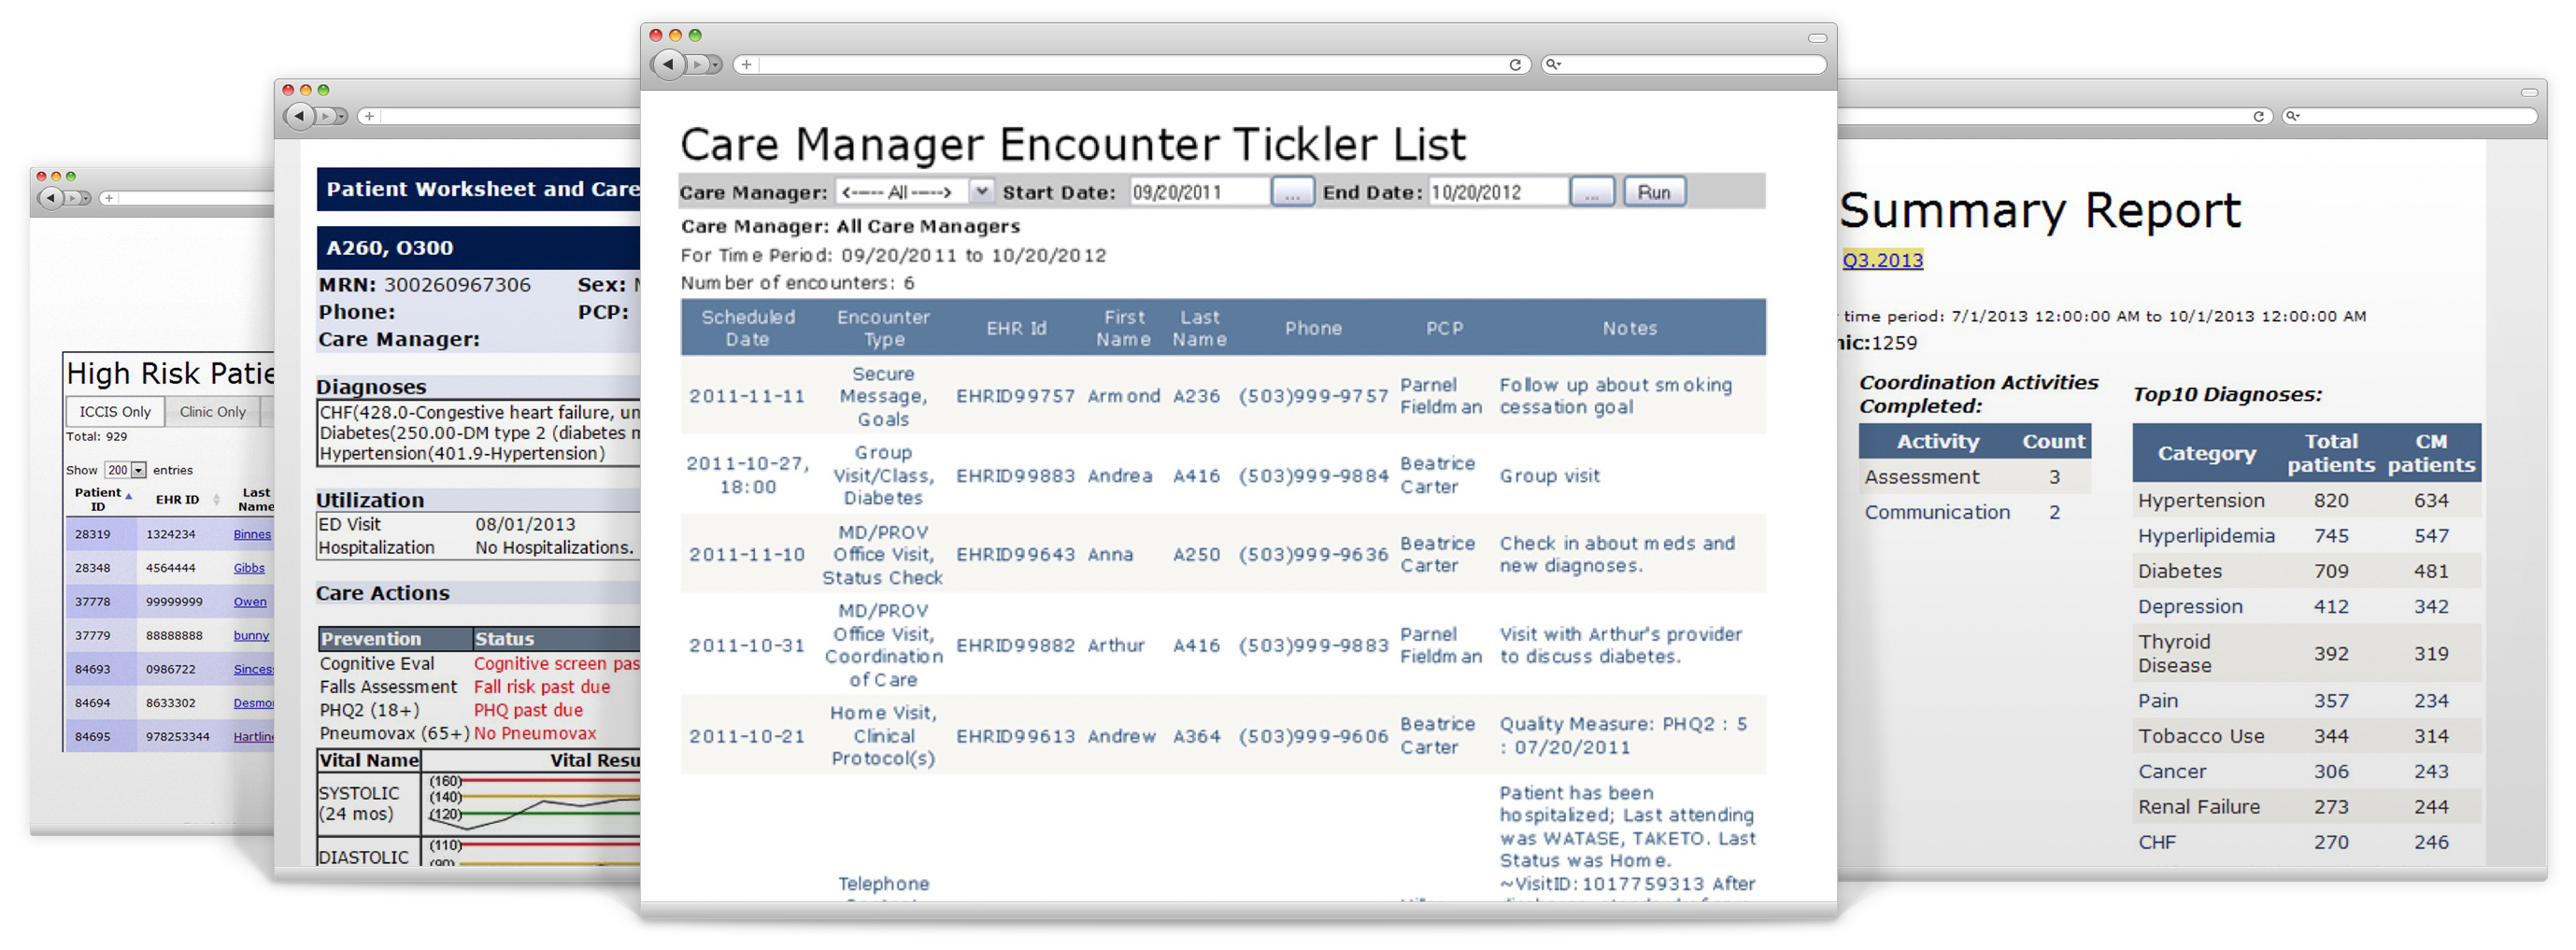Open the Q3.2013 report link

1882,260
